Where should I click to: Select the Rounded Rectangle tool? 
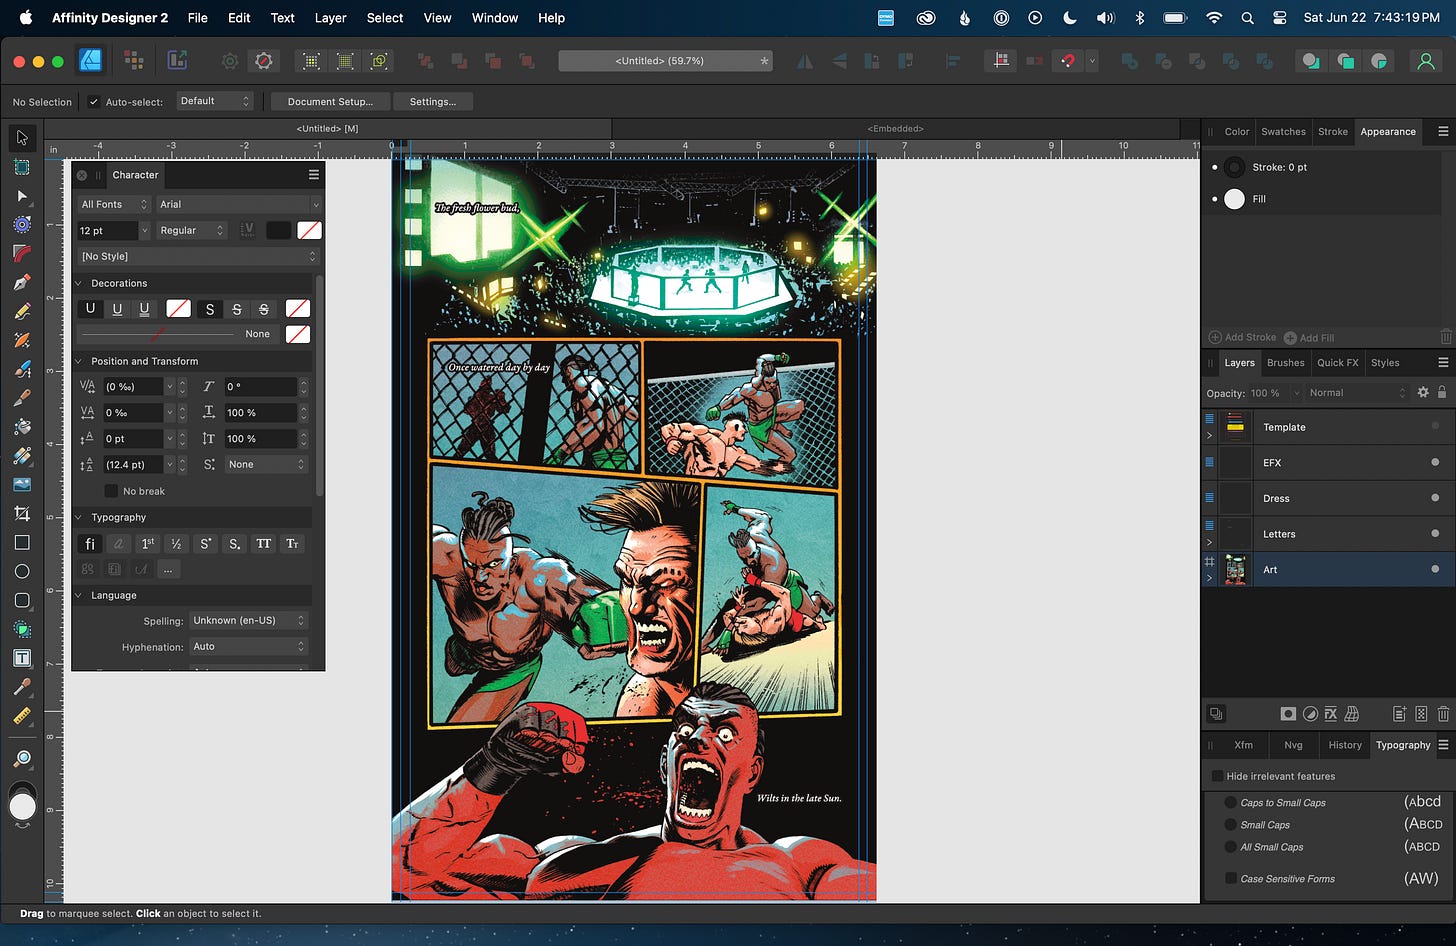pos(22,600)
